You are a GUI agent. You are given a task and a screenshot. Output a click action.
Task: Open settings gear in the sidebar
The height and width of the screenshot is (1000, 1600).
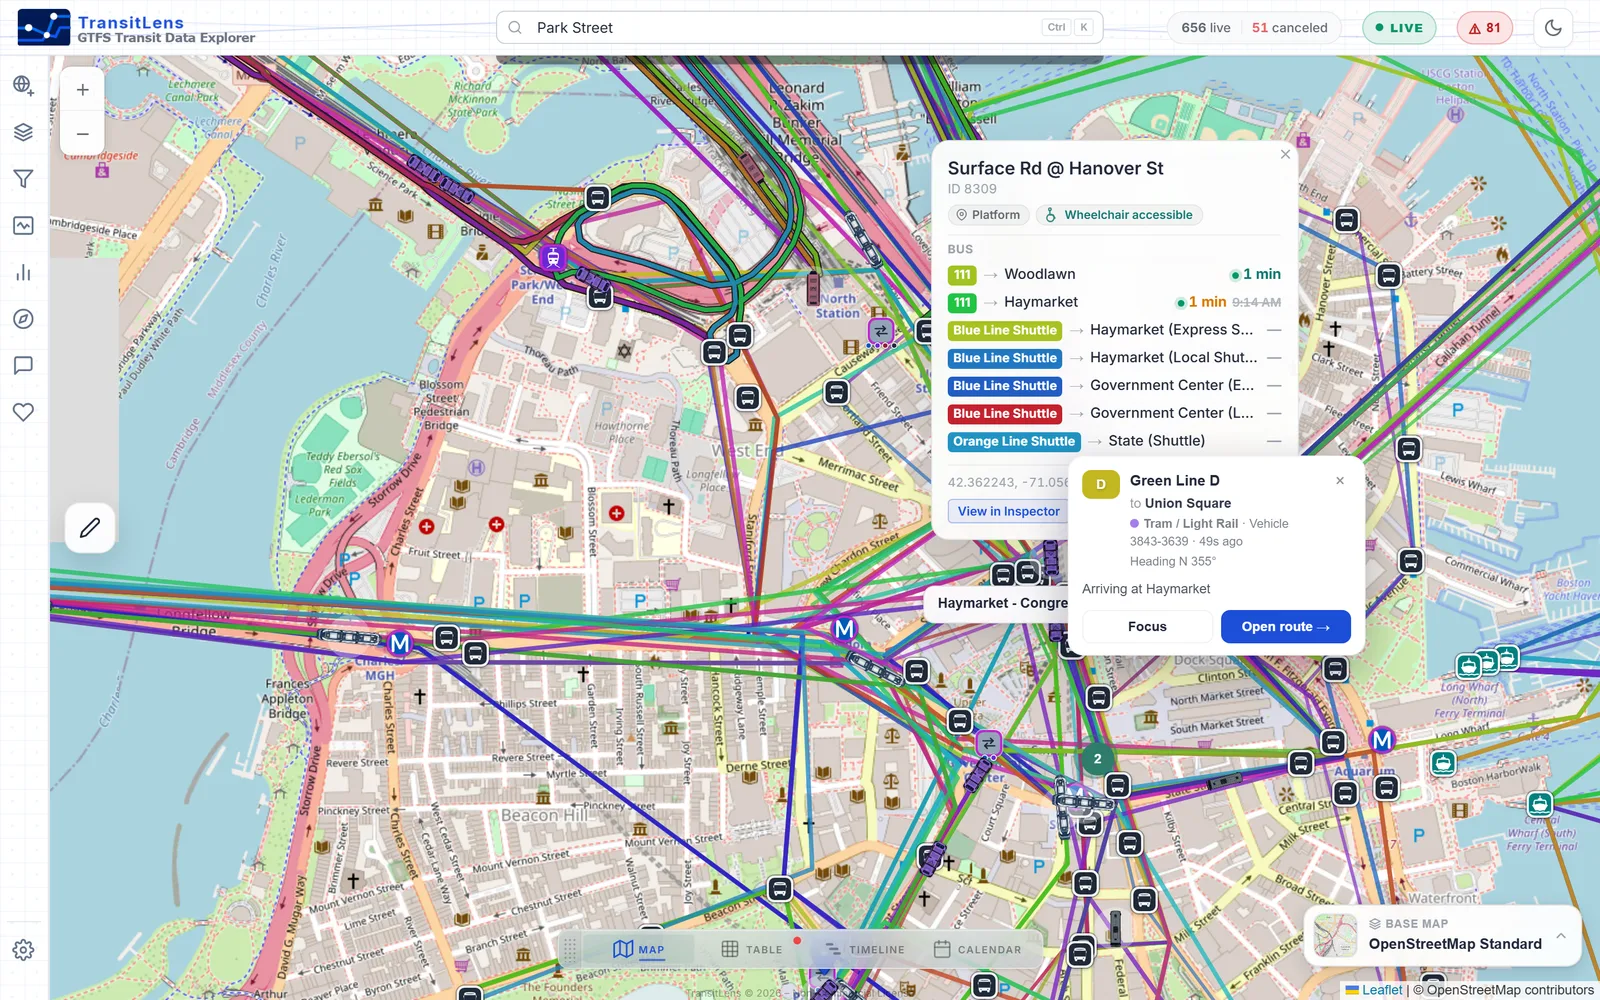pos(23,950)
